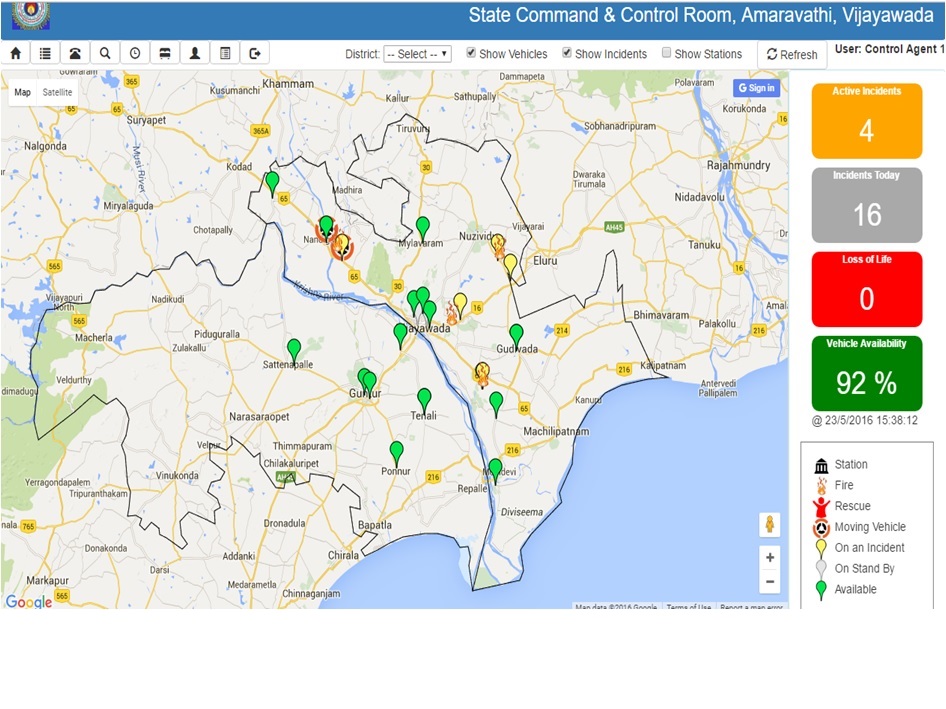This screenshot has height=709, width=946.
Task: Open the report document icon
Action: [x=225, y=54]
